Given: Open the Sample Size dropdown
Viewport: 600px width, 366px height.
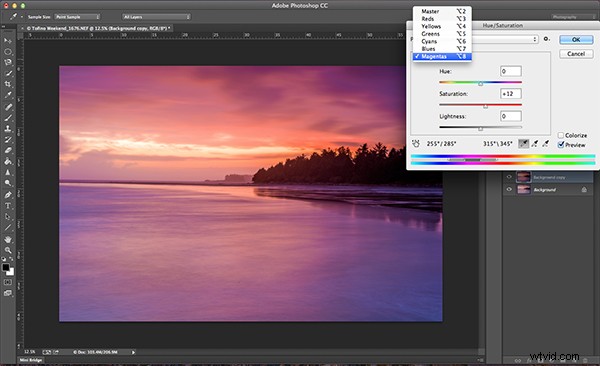Looking at the screenshot, I should pos(77,17).
